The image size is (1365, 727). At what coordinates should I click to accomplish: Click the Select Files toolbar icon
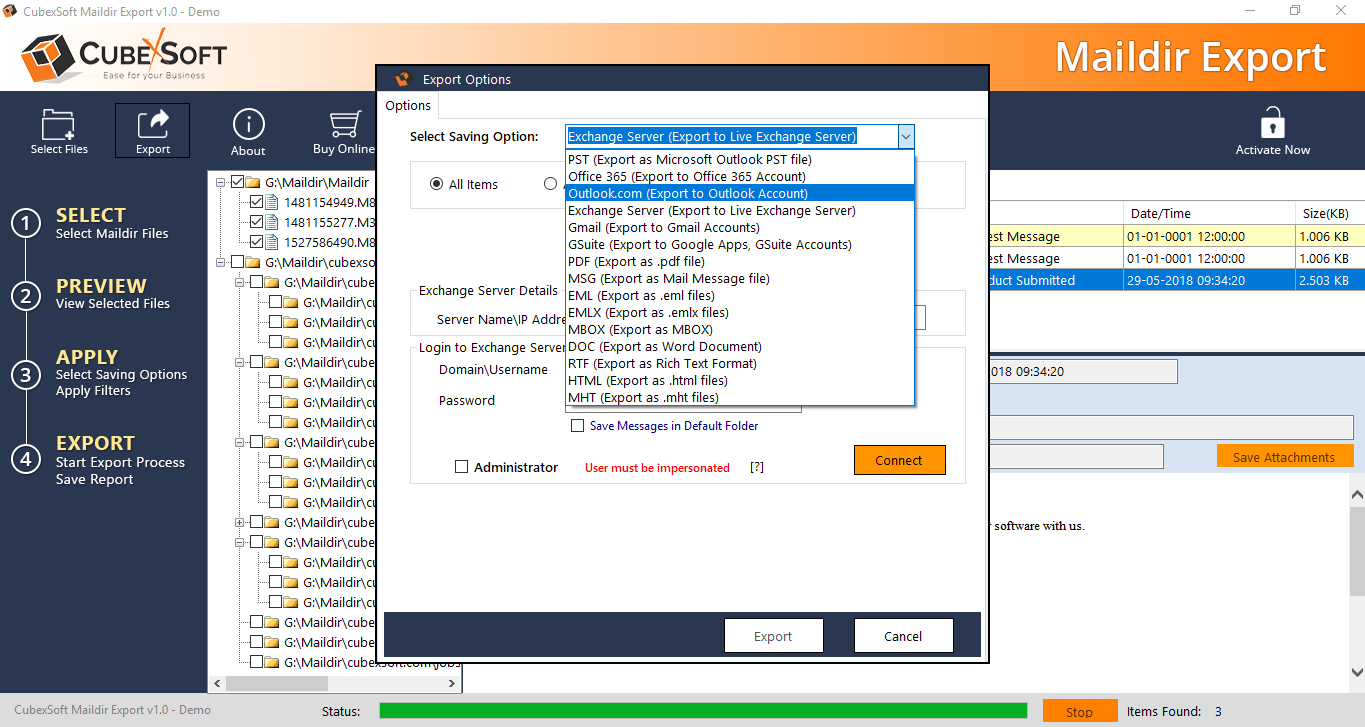pyautogui.click(x=58, y=126)
